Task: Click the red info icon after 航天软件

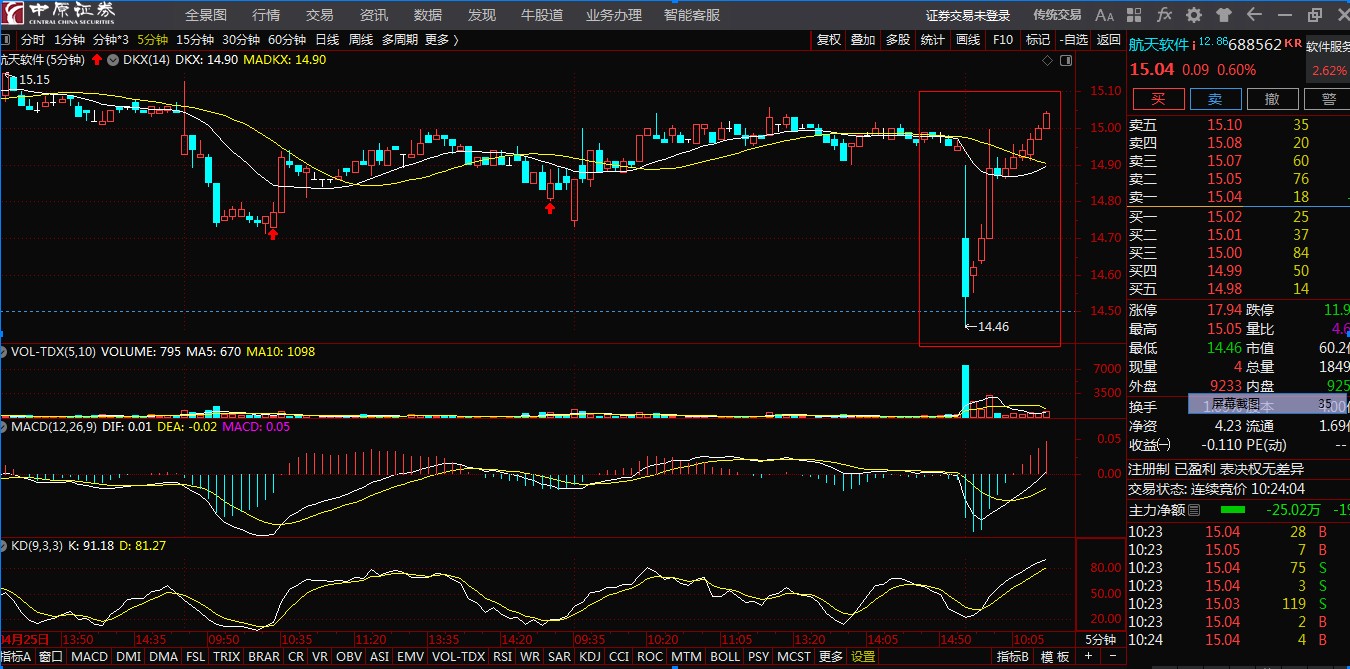Action: click(x=1194, y=44)
